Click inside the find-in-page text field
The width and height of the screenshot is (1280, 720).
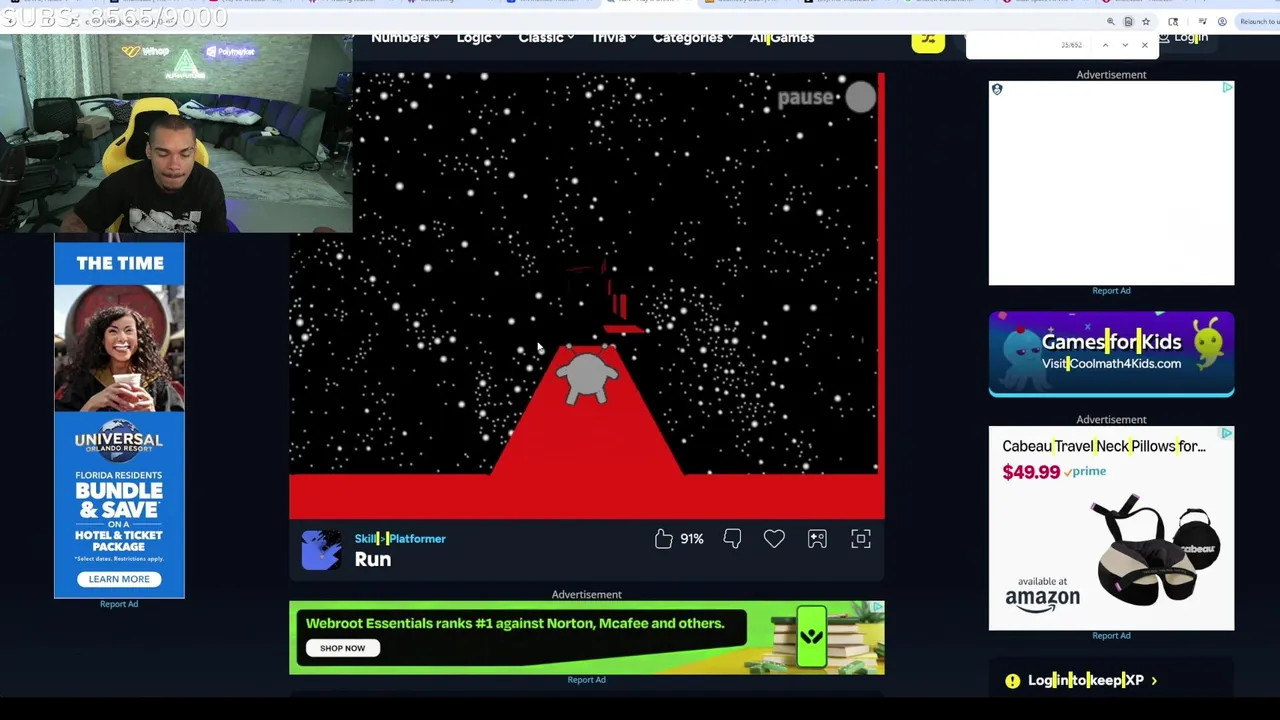1010,45
